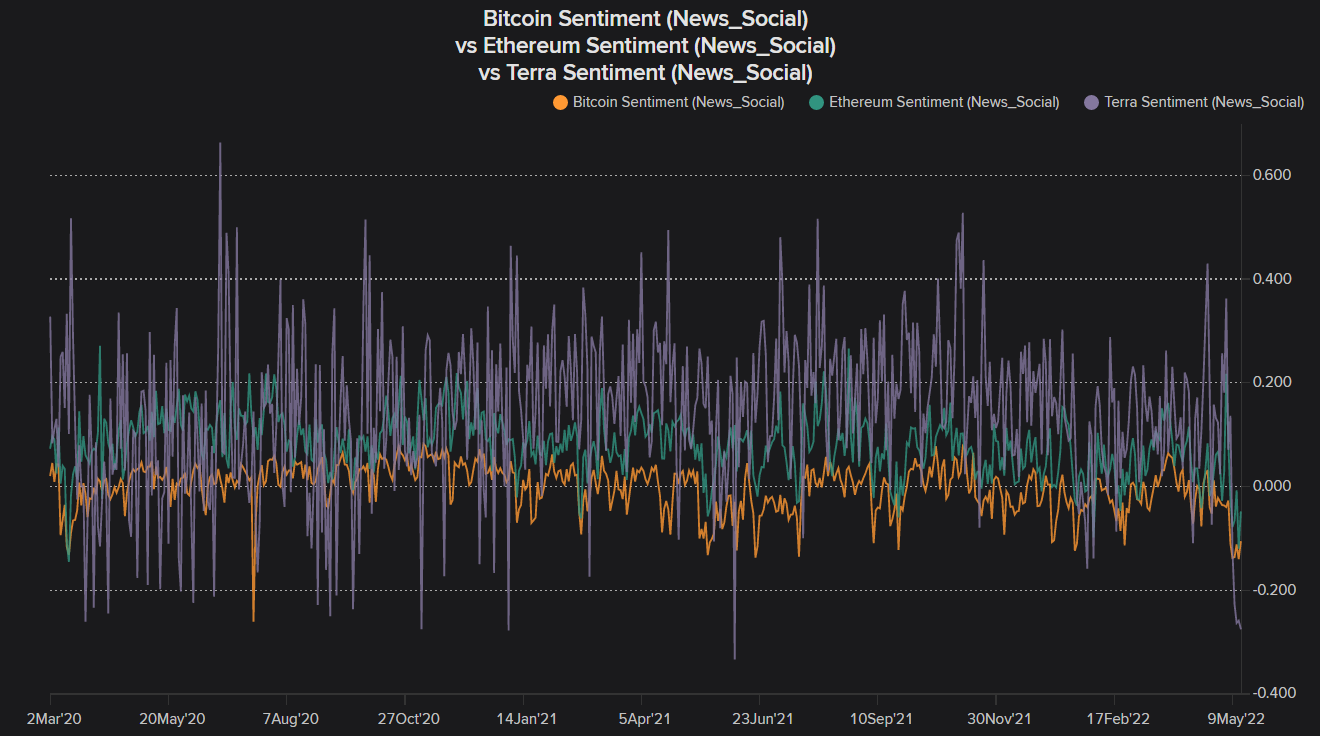The image size is (1320, 736).
Task: Click the 30Nov'21 x-axis date label
Action: coord(999,718)
